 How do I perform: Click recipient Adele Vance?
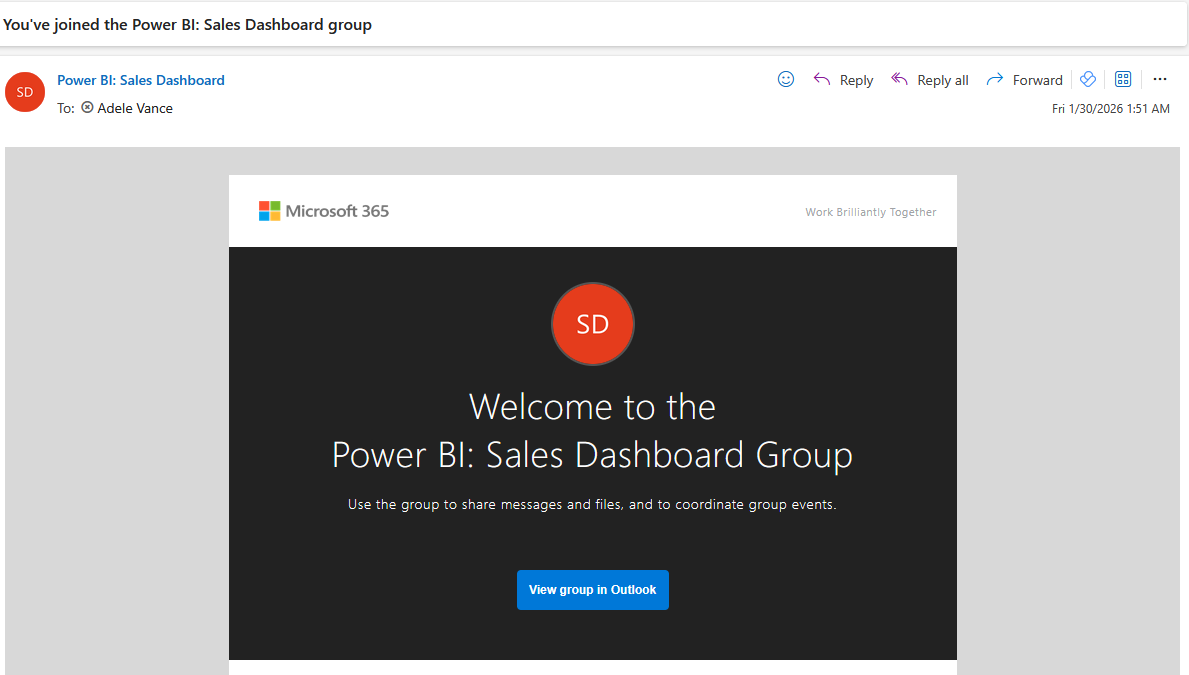point(135,108)
